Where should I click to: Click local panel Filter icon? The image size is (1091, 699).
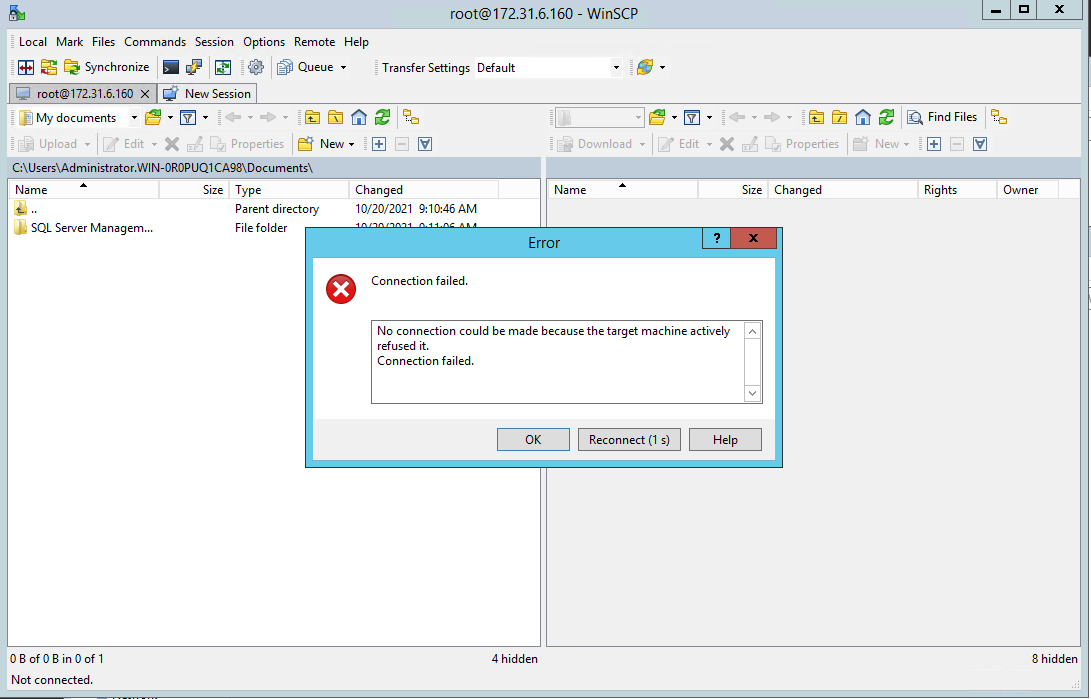point(188,118)
